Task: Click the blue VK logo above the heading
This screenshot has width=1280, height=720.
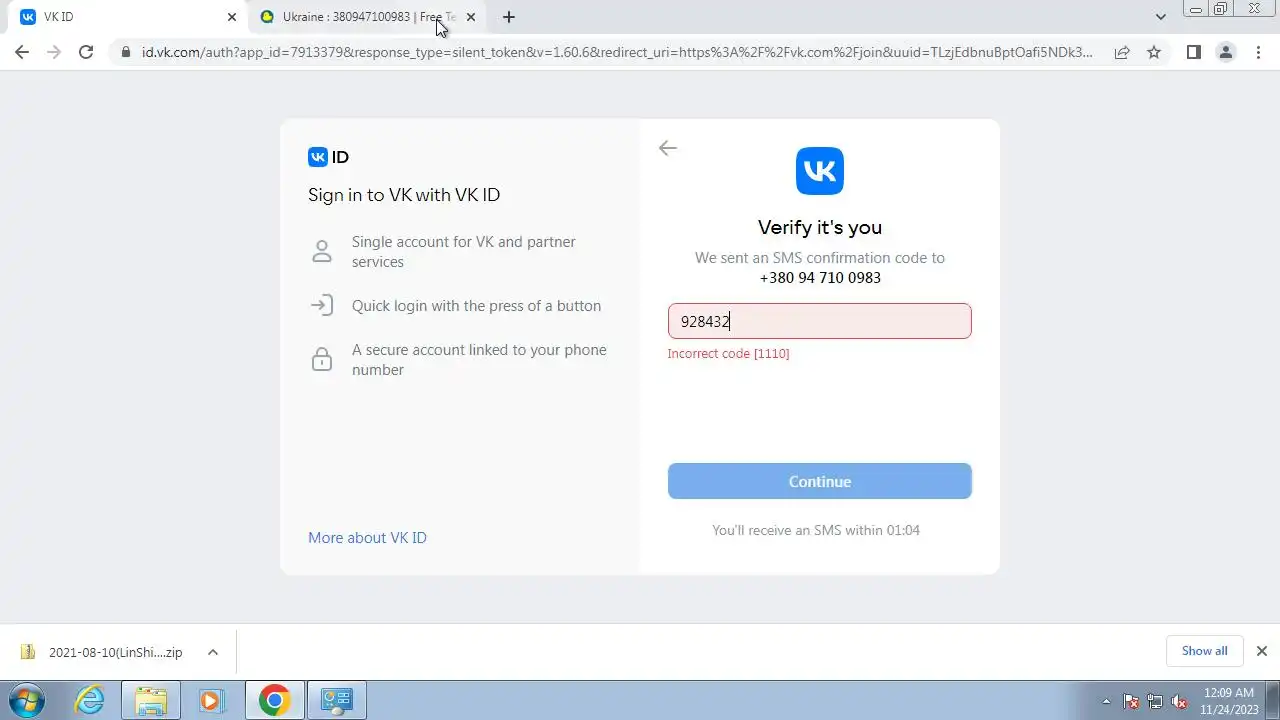Action: point(820,171)
